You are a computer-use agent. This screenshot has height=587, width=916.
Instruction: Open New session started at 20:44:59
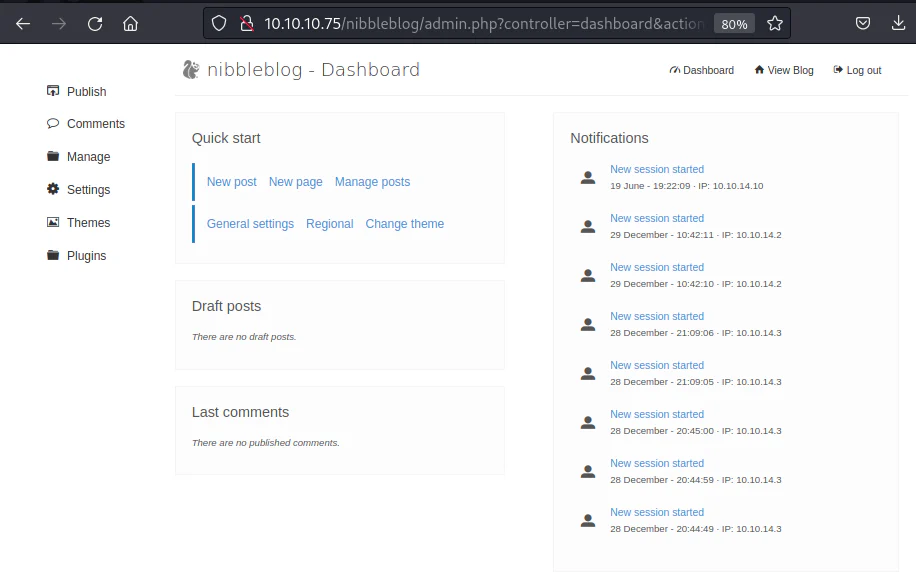pyautogui.click(x=657, y=463)
